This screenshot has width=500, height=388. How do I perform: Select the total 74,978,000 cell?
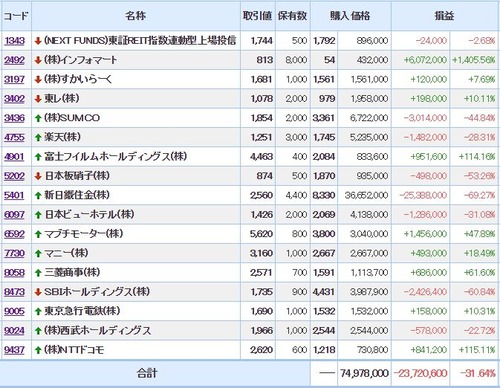(364, 373)
